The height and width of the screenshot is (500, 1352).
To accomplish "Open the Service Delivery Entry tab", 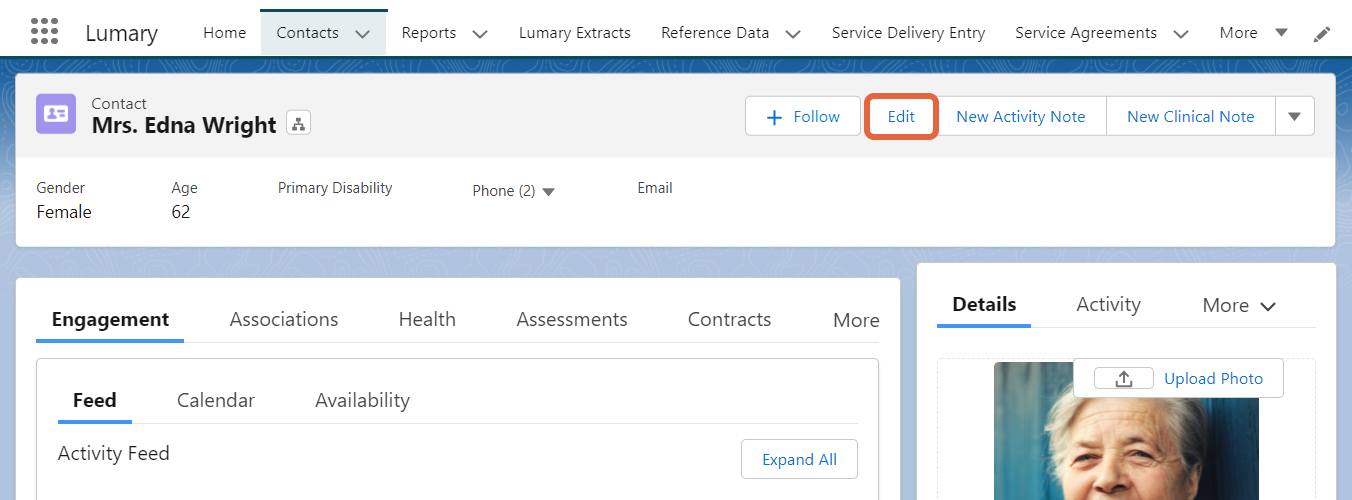I will [x=908, y=33].
